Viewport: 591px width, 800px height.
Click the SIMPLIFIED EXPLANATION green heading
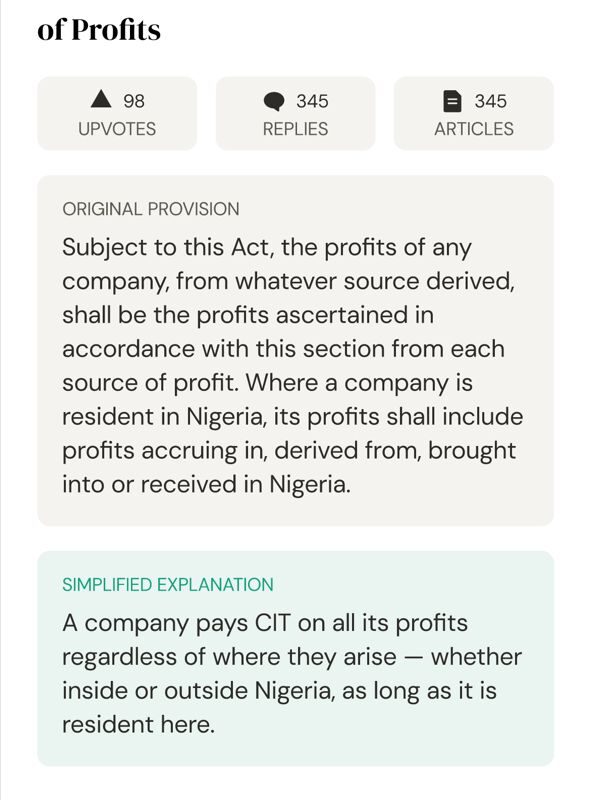[168, 585]
